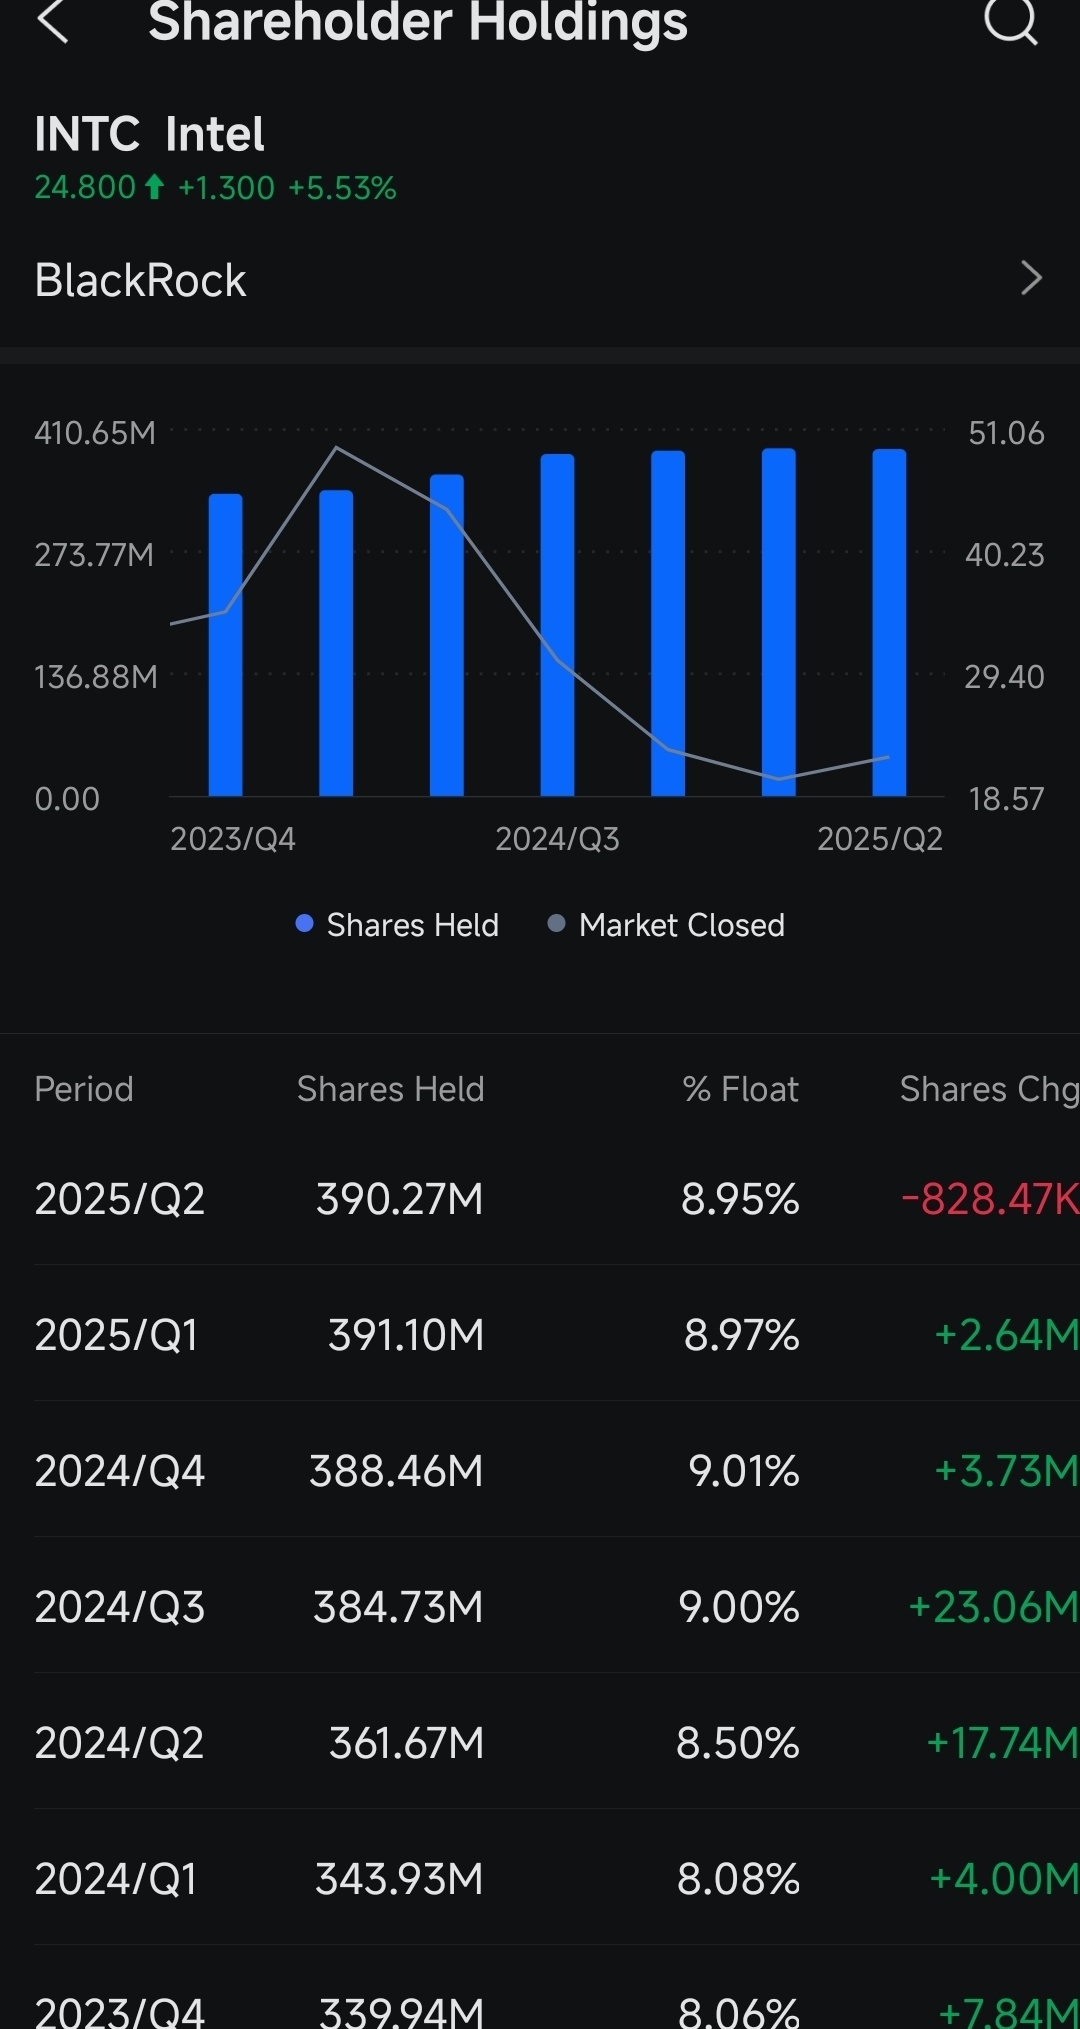Screen dimensions: 1080x2029
Task: Tap the 40.23 price axis label
Action: [x=1005, y=555]
